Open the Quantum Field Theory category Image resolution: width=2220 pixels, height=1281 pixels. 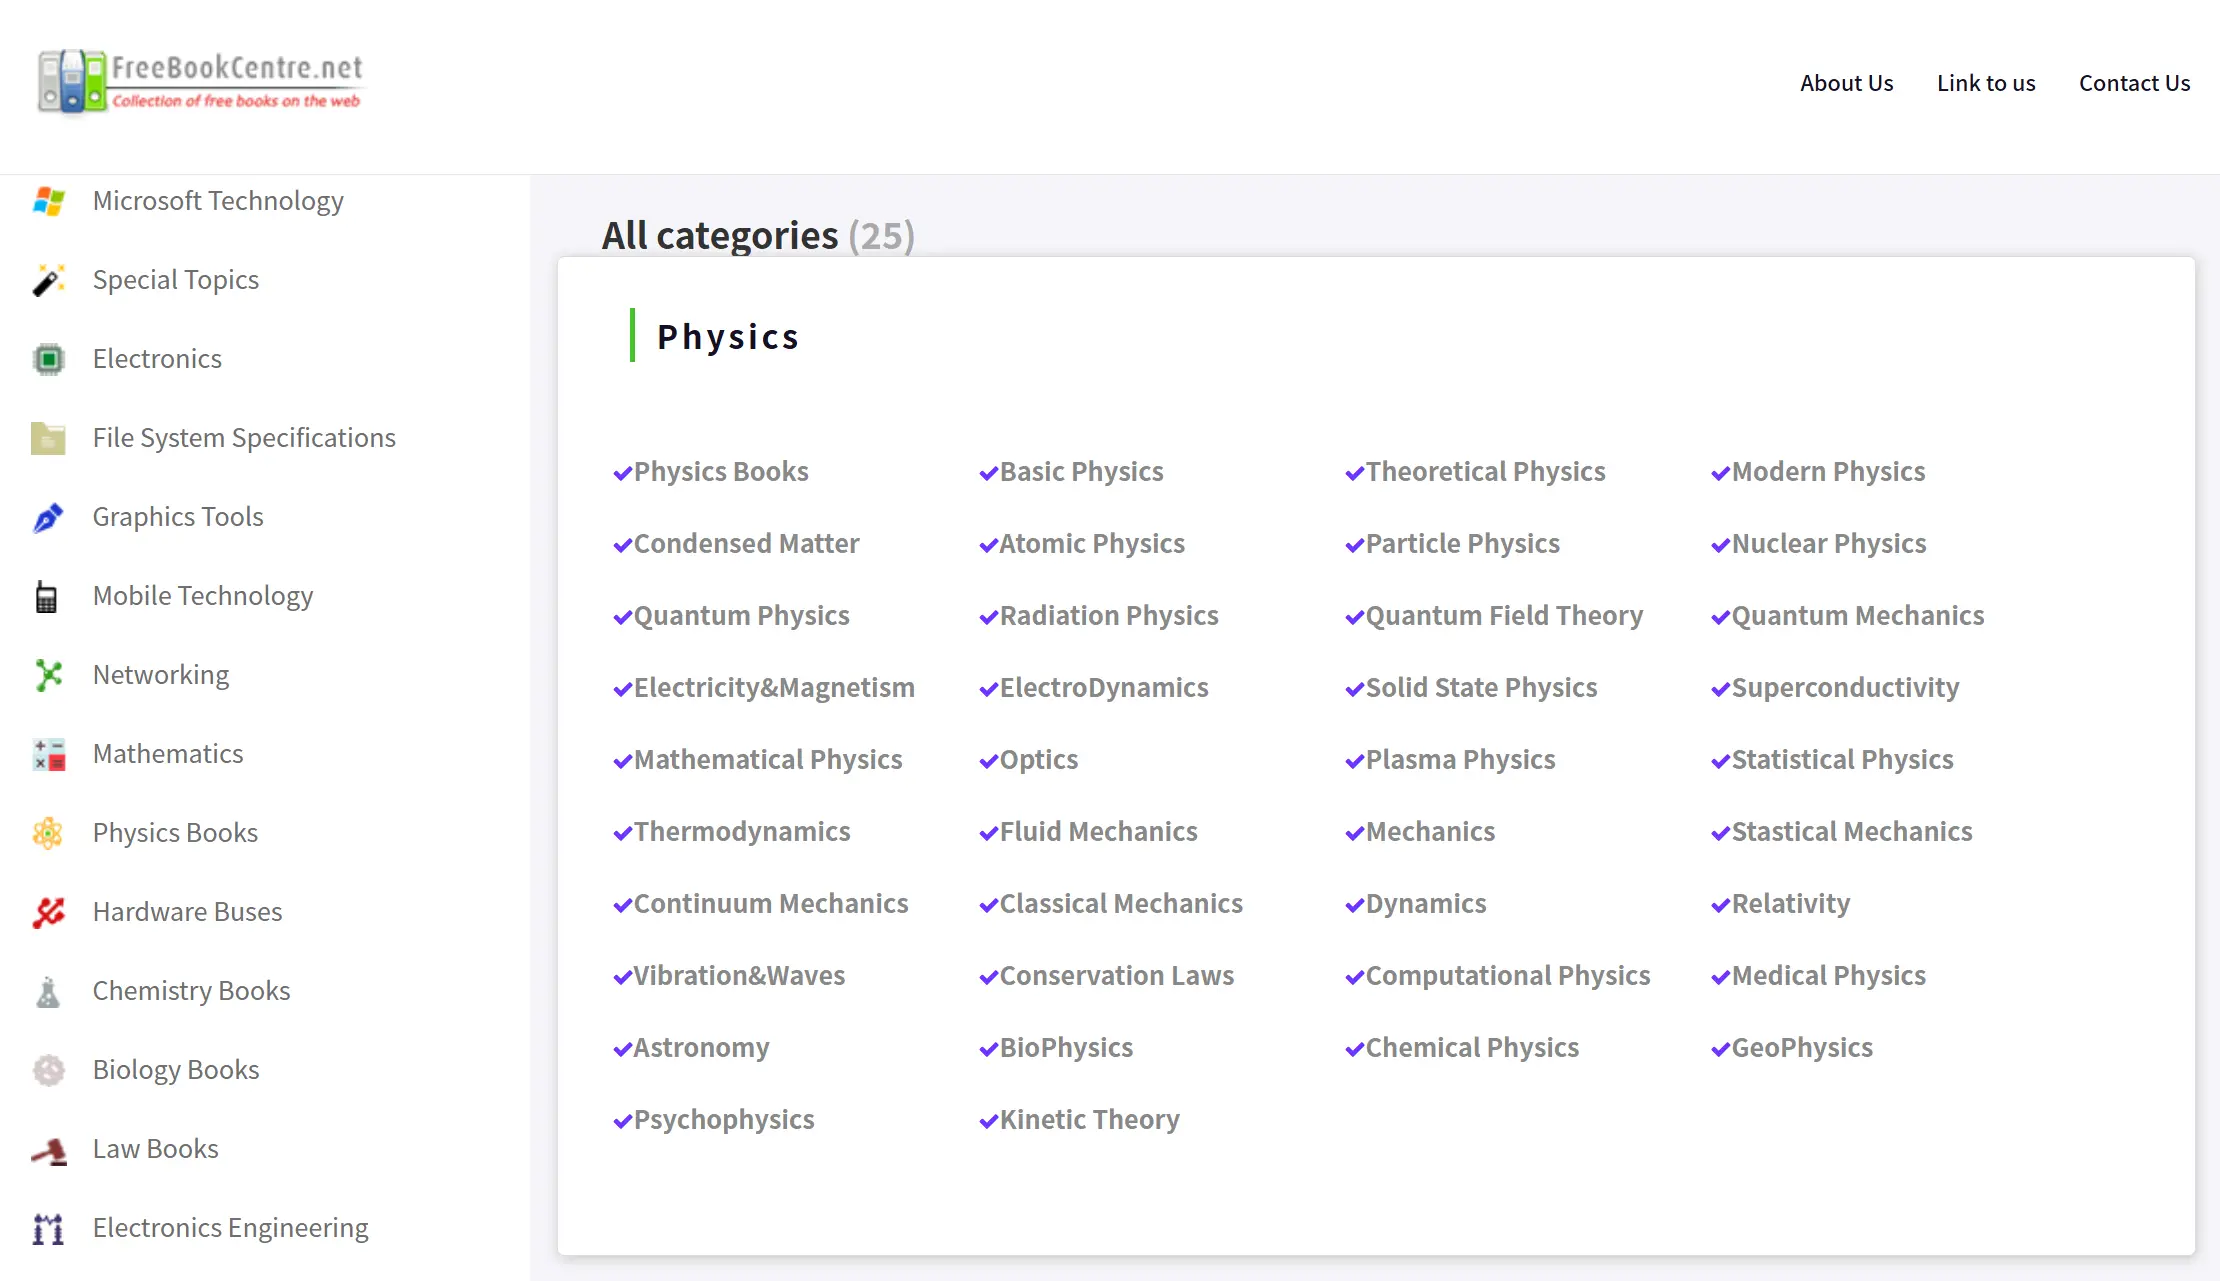tap(1503, 616)
